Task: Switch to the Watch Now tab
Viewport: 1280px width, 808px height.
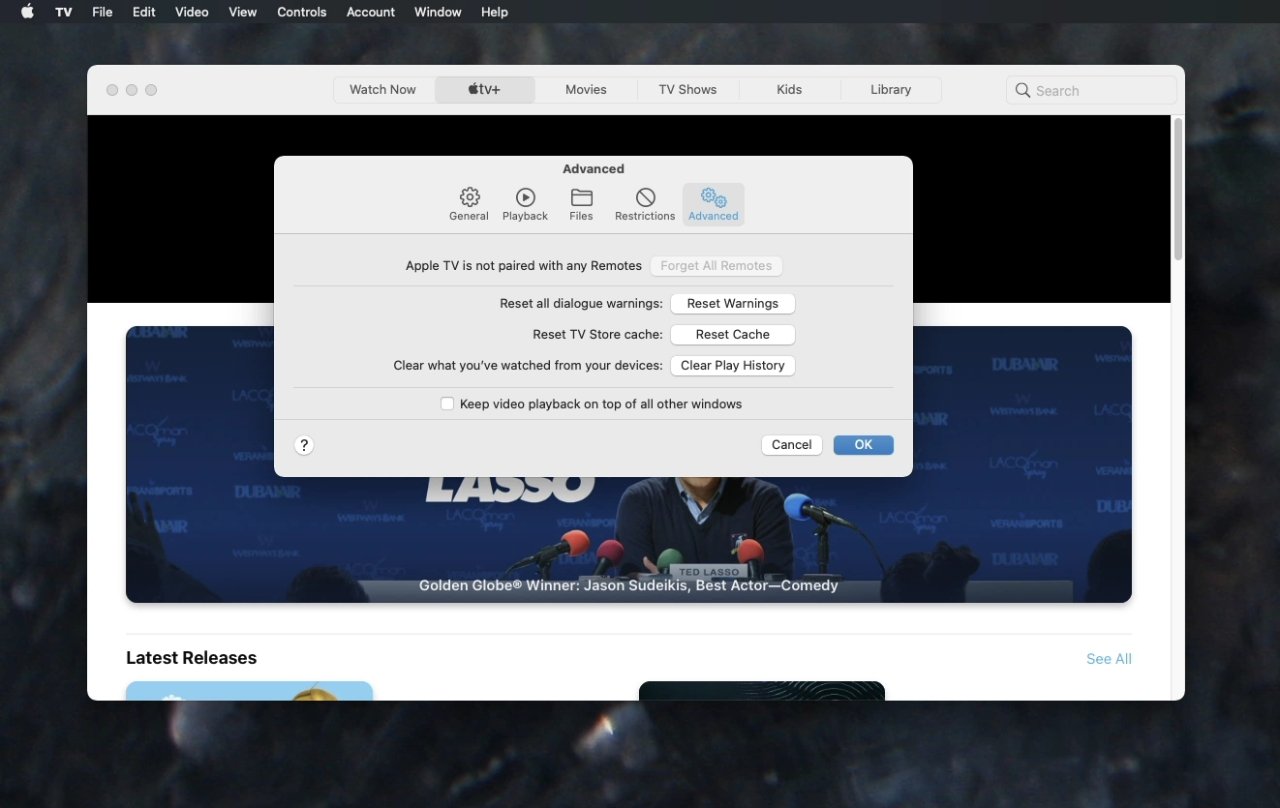Action: coord(383,90)
